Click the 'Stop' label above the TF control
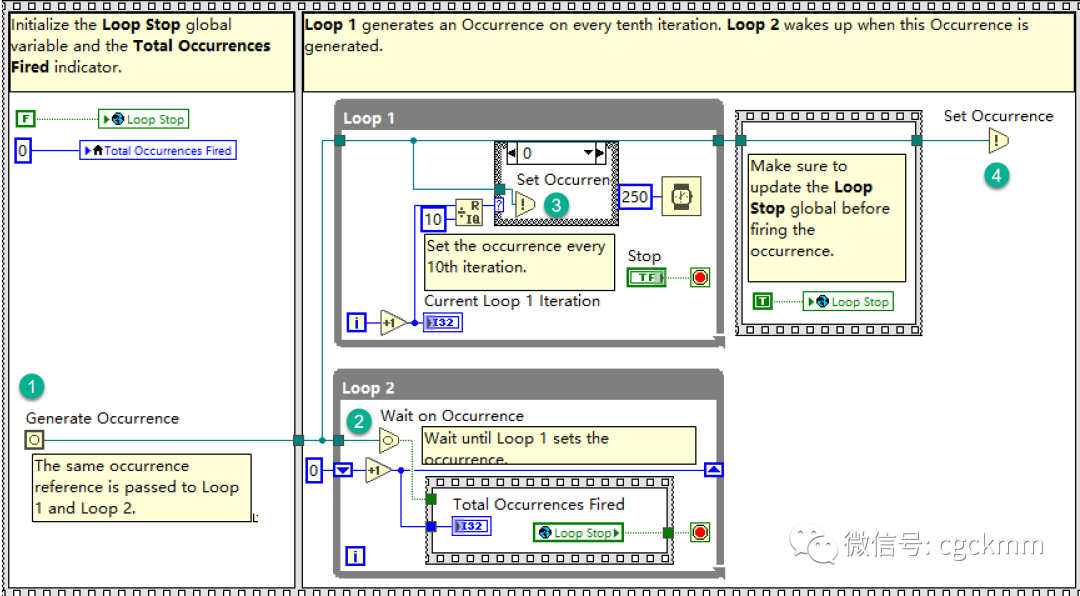 pyautogui.click(x=644, y=256)
